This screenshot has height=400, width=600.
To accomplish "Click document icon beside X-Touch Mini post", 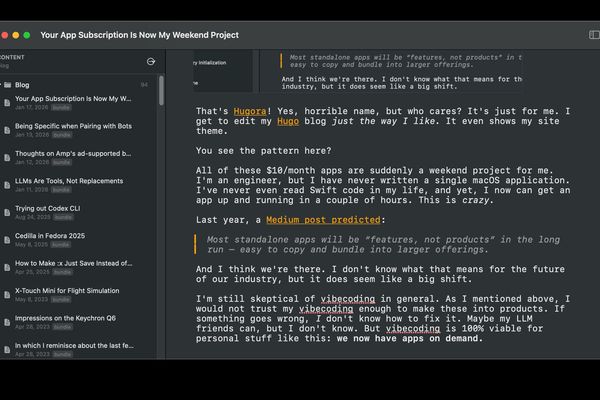I will pos(7,295).
